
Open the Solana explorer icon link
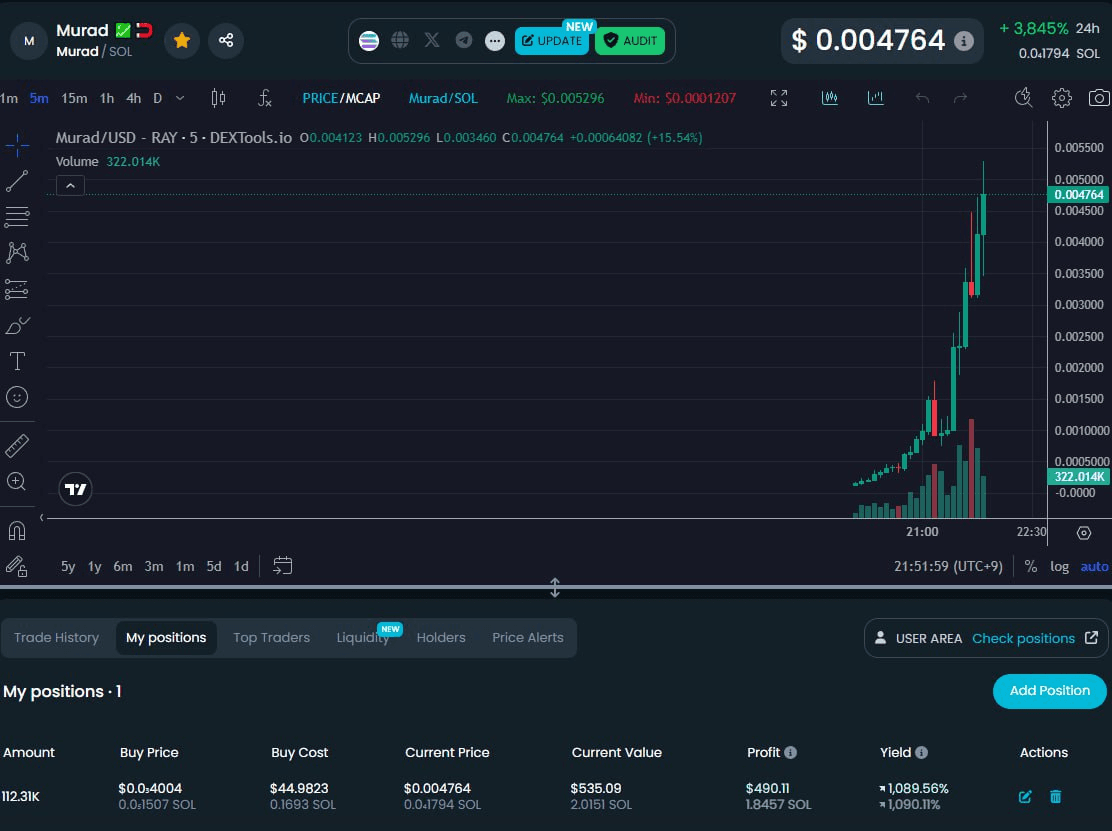(369, 40)
